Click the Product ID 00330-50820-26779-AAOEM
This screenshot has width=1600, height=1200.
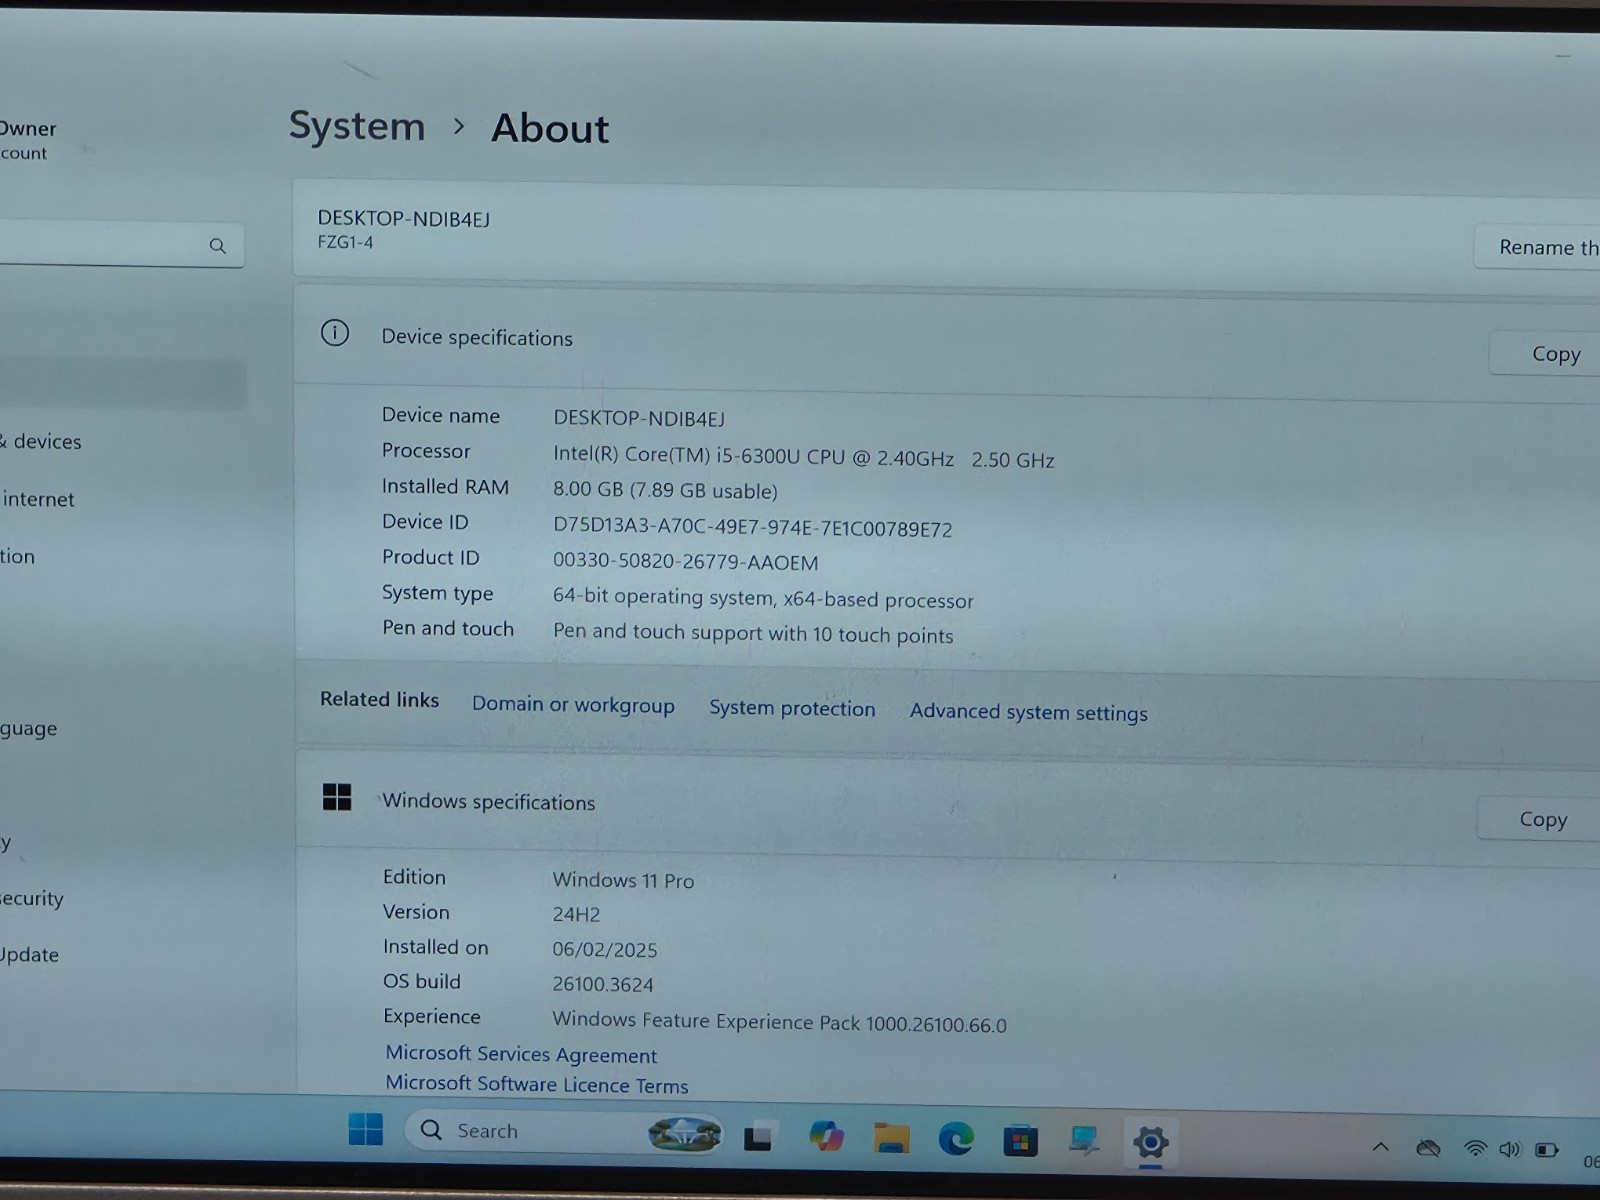(x=685, y=562)
